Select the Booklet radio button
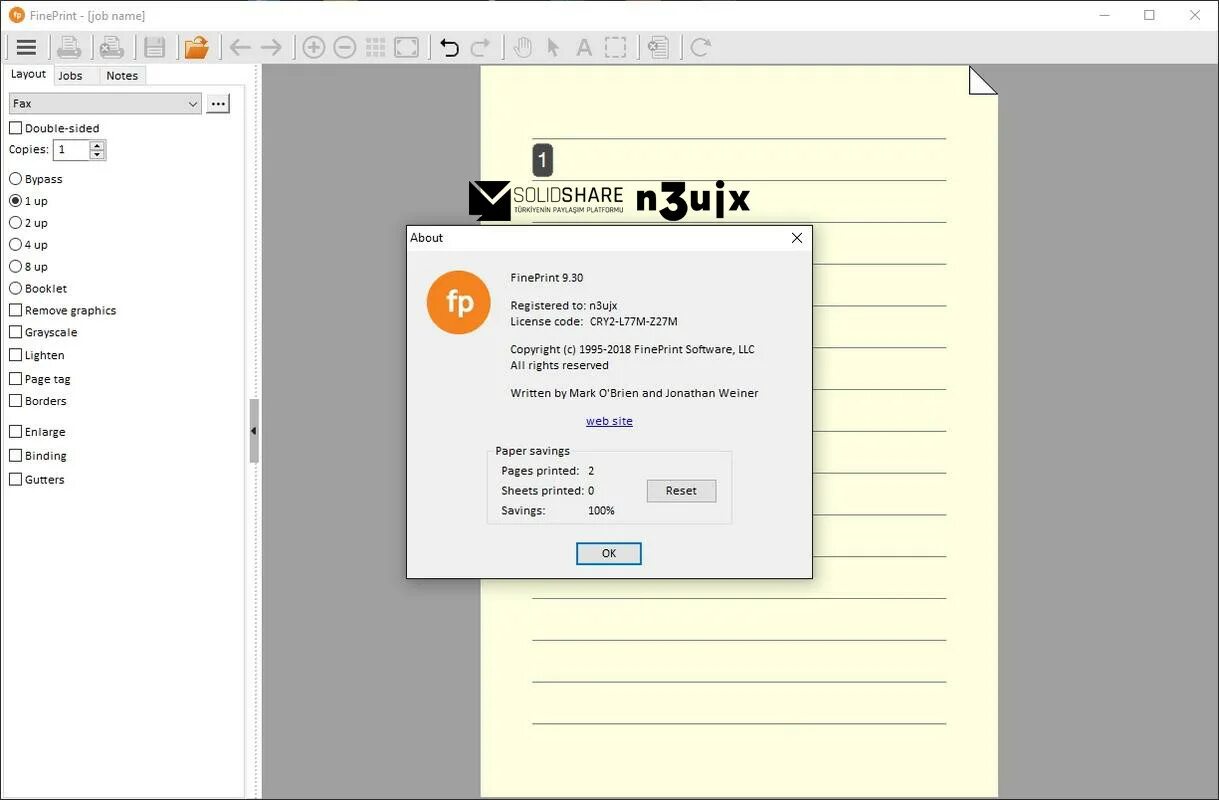1219x800 pixels. 15,288
